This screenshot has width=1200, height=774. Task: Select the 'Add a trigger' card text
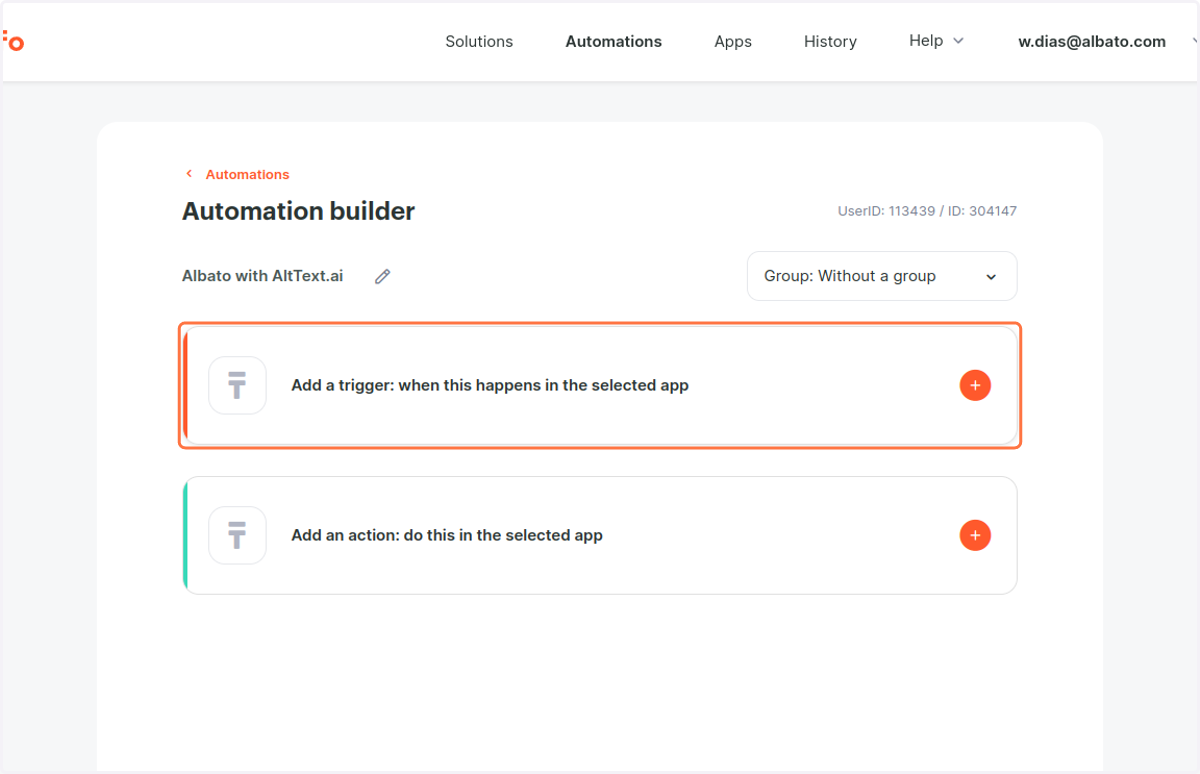(490, 385)
